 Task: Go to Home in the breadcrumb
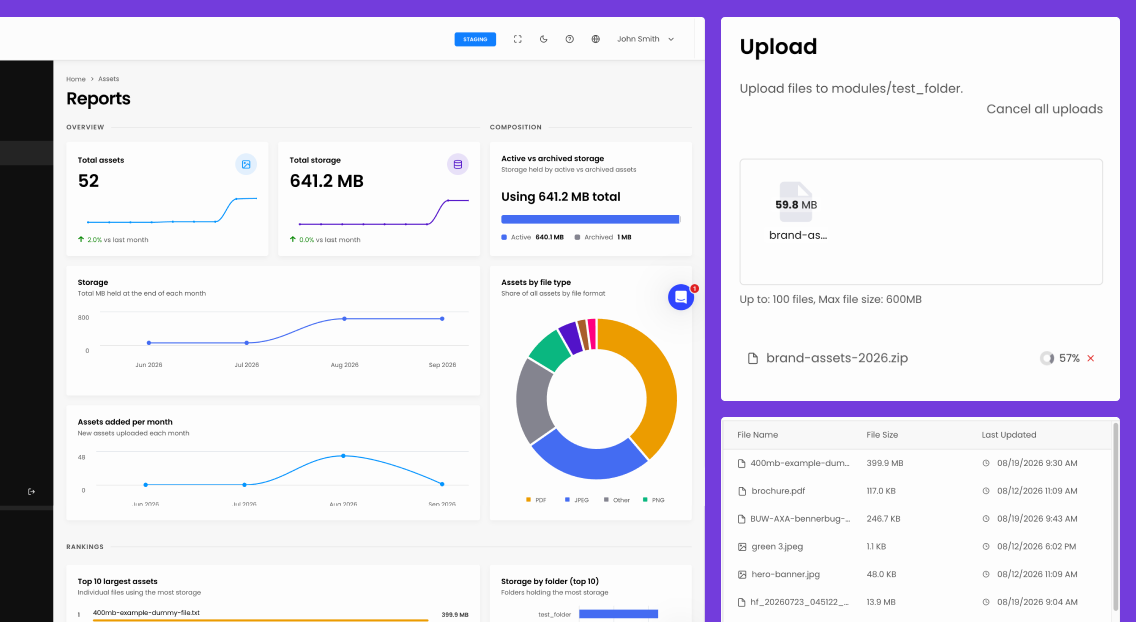pyautogui.click(x=76, y=79)
